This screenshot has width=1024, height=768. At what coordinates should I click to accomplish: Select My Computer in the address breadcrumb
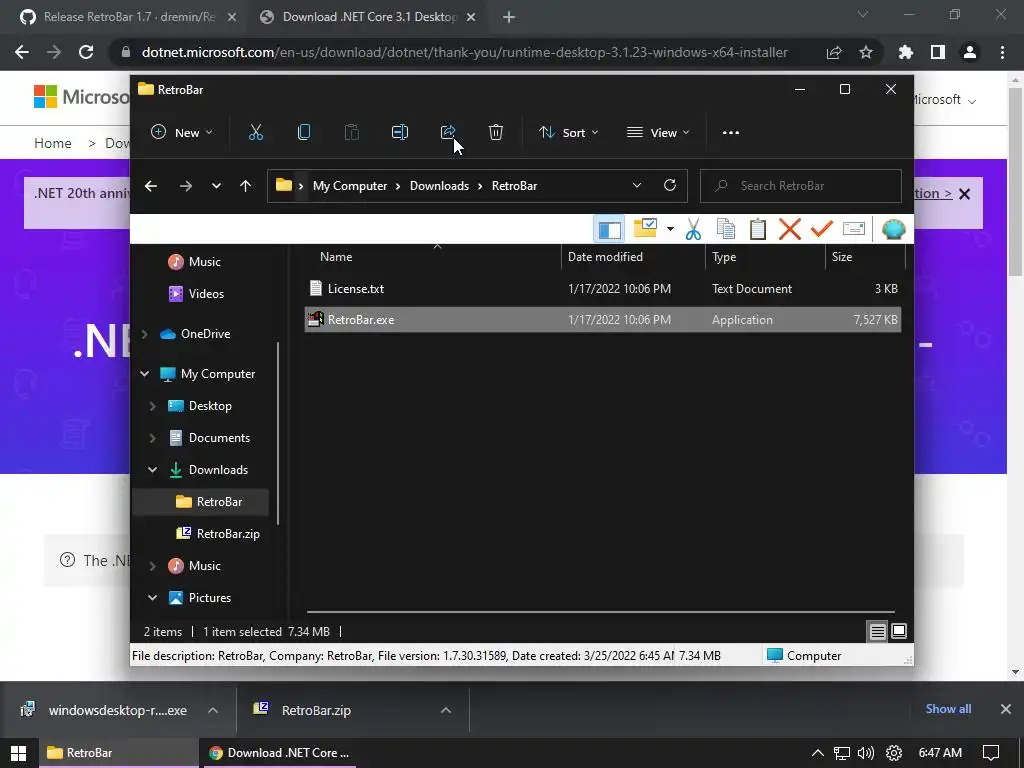[x=350, y=186]
